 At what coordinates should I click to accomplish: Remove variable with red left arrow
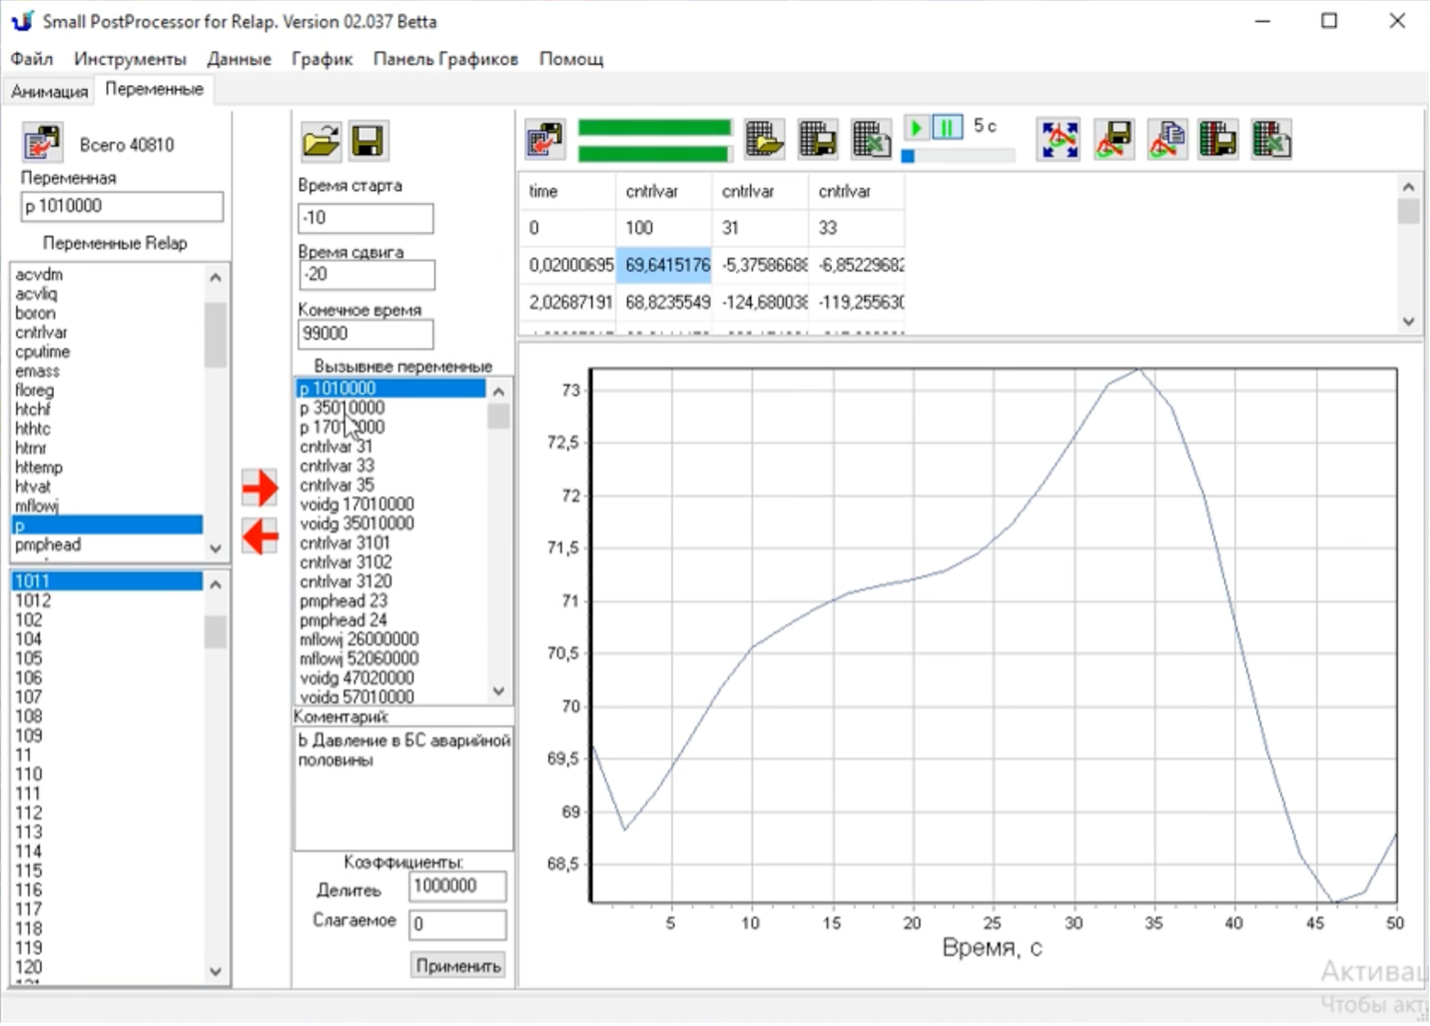259,537
